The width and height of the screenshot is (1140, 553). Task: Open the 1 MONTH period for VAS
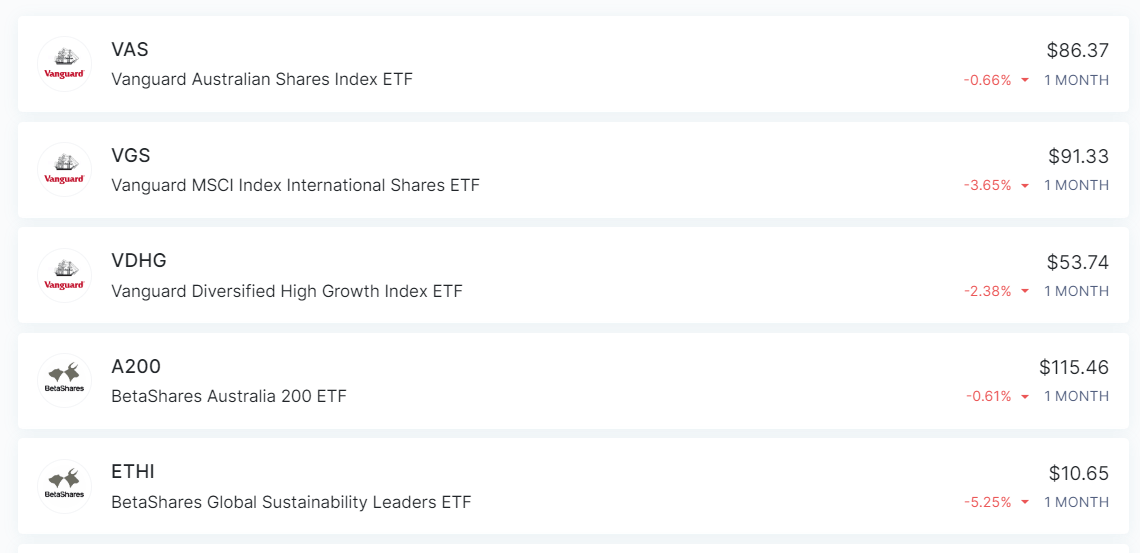point(1077,80)
